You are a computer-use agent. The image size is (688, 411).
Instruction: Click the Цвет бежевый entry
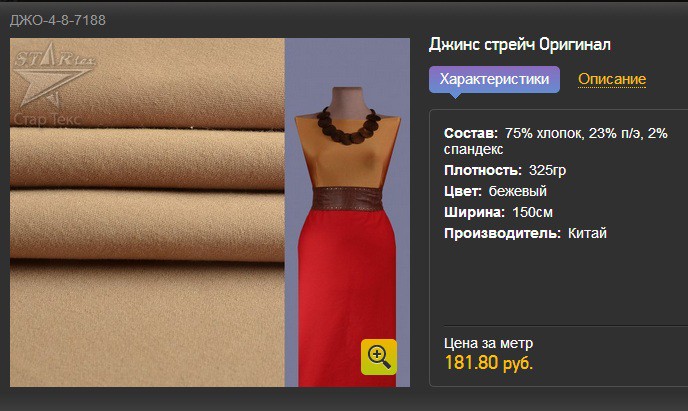pyautogui.click(x=495, y=191)
